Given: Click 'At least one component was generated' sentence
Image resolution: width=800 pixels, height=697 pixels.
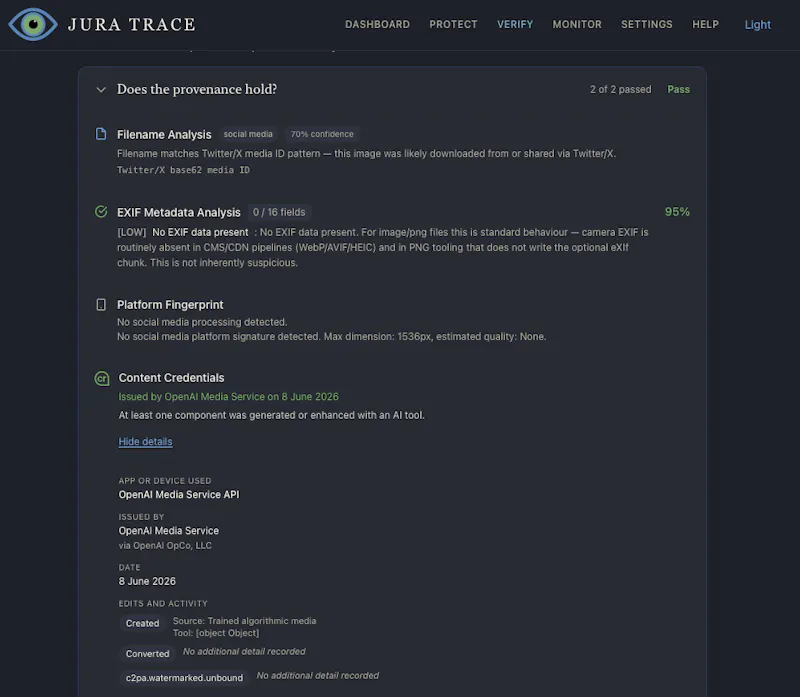Looking at the screenshot, I should [x=271, y=415].
